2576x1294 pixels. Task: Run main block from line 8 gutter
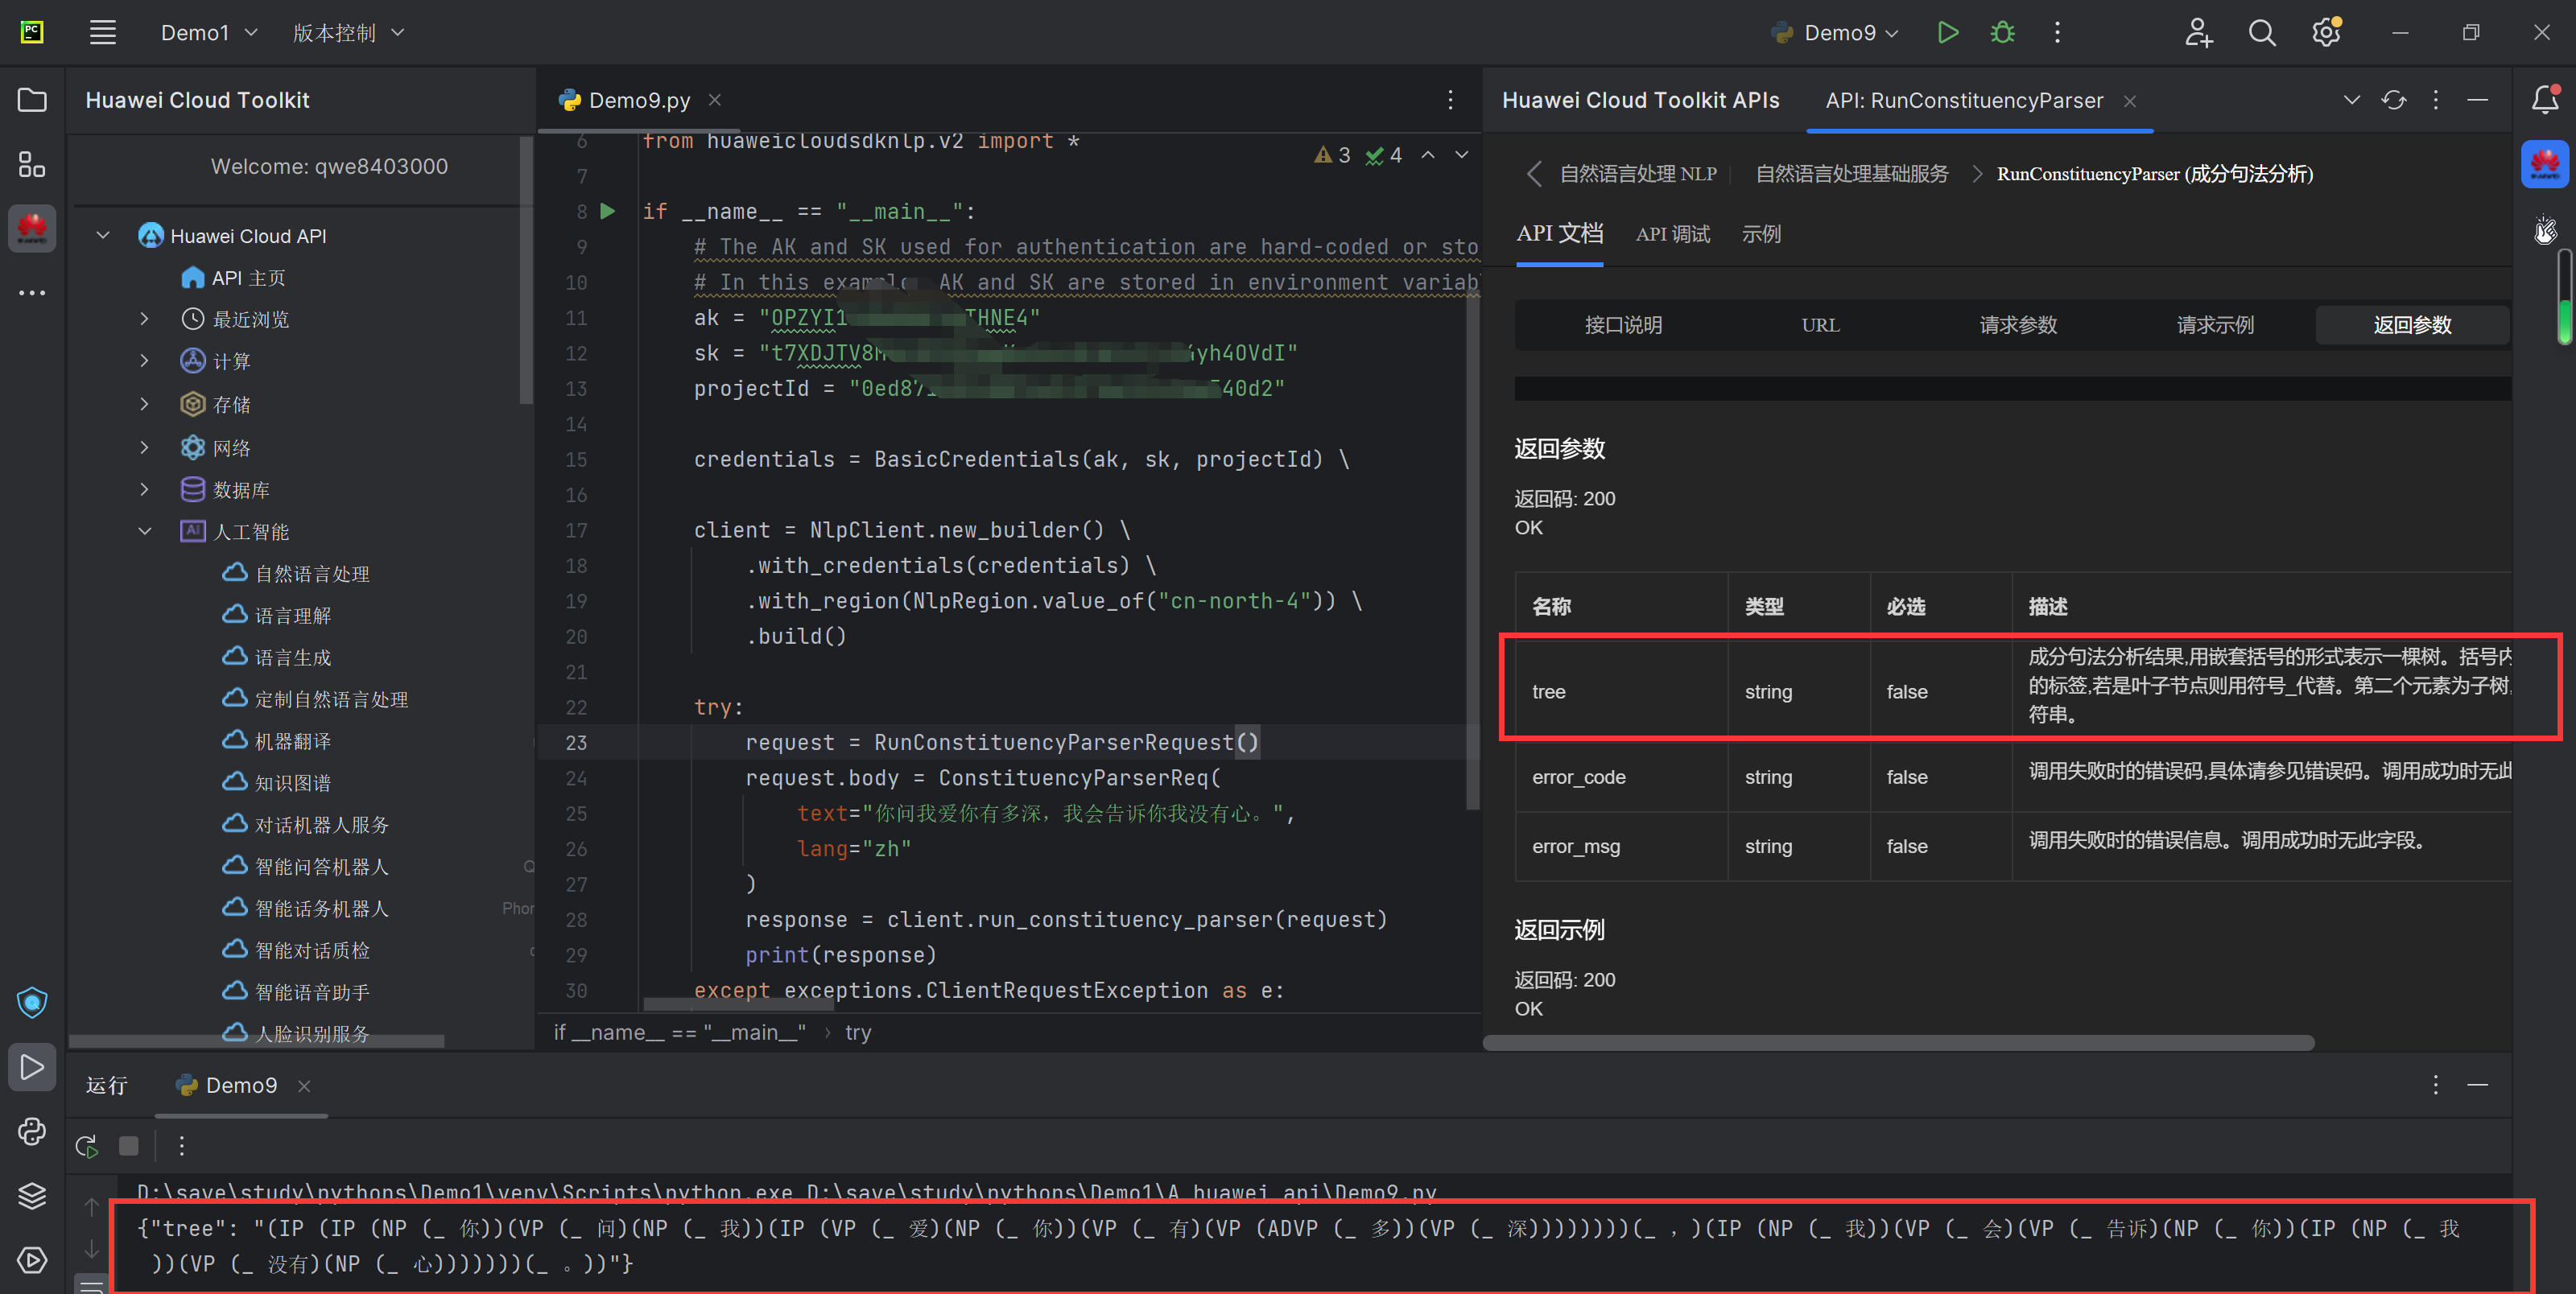607,211
